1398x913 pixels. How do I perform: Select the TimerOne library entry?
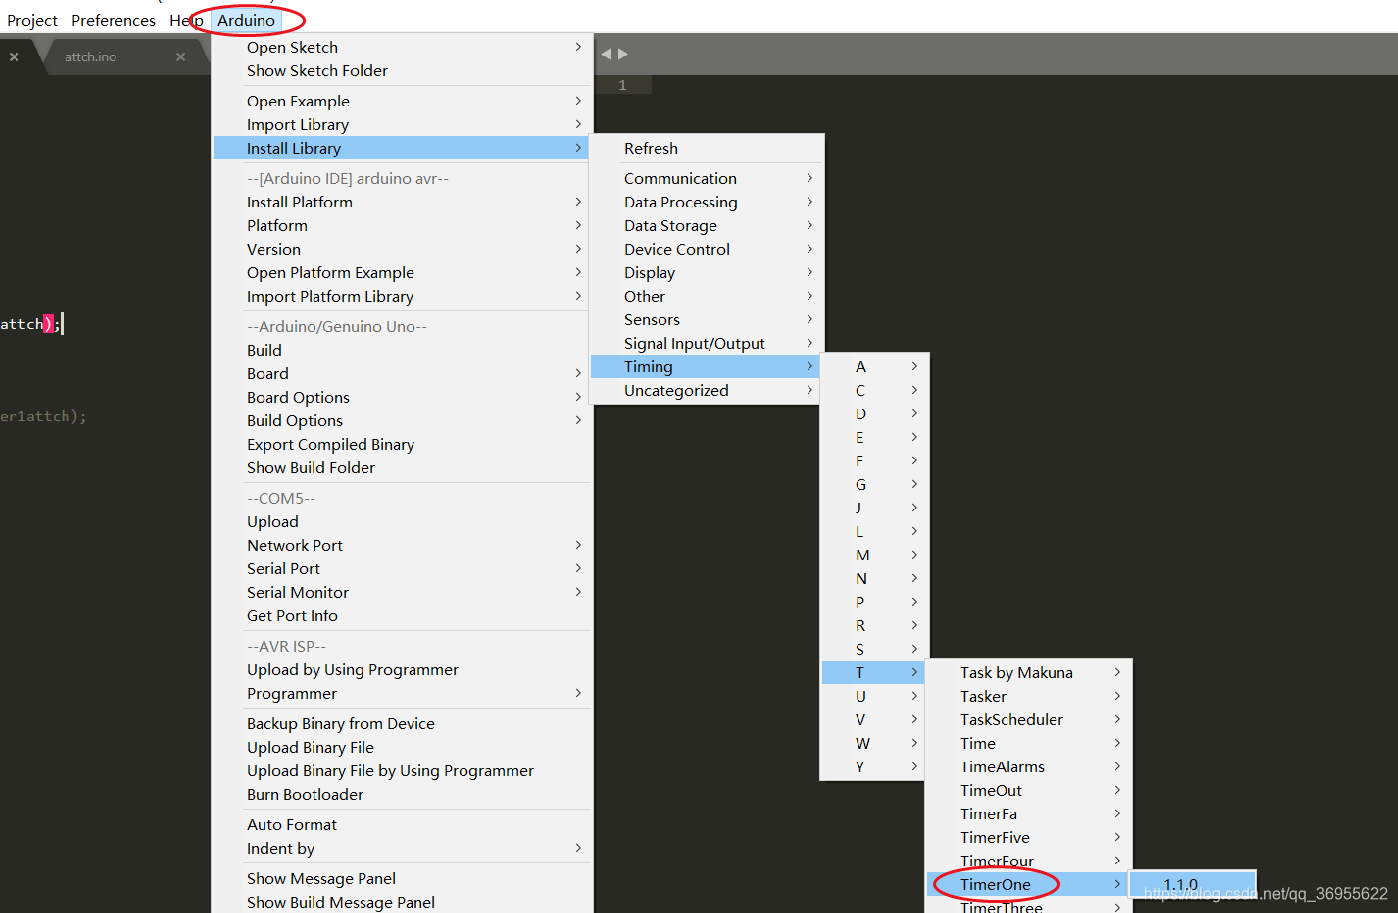(1029, 885)
